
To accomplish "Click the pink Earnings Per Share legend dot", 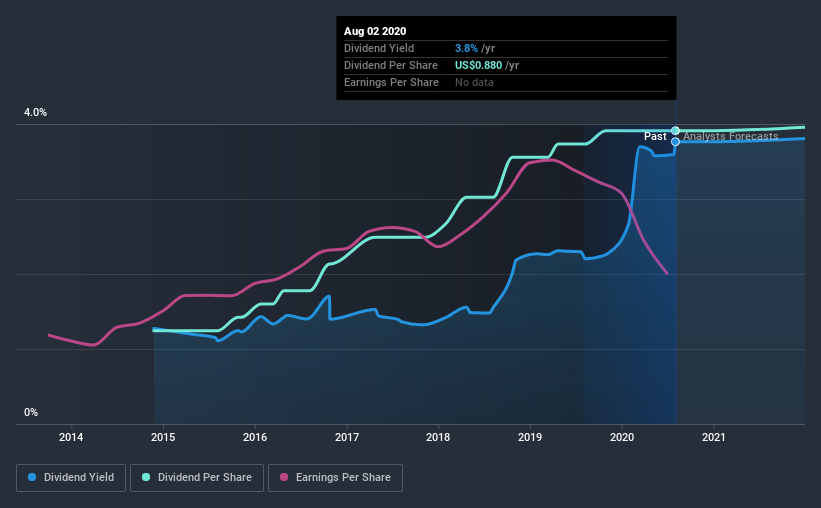I will click(284, 477).
